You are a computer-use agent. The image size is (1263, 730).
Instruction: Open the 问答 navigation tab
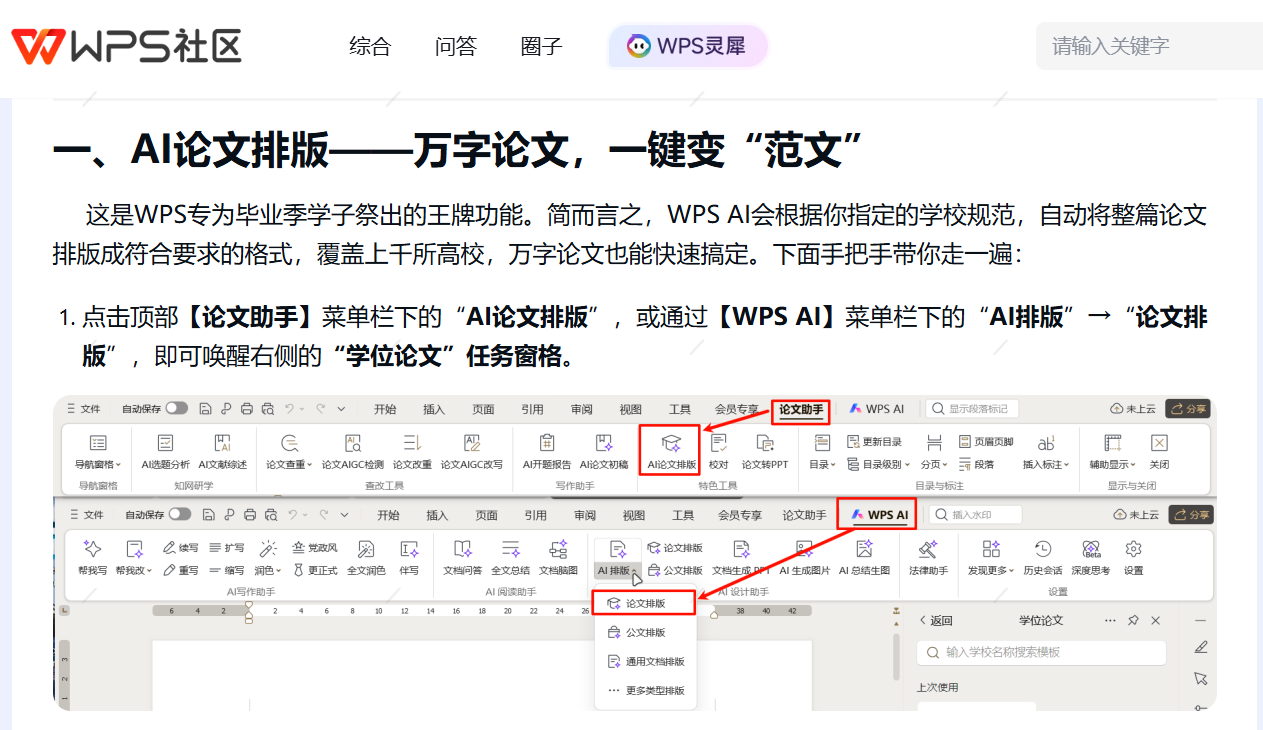456,46
